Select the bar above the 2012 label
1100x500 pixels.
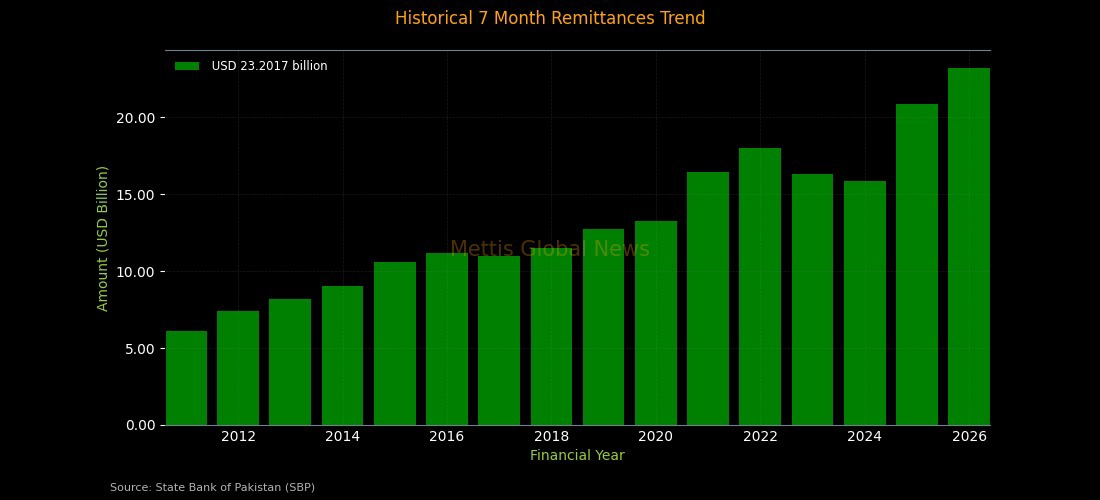[x=238, y=368]
